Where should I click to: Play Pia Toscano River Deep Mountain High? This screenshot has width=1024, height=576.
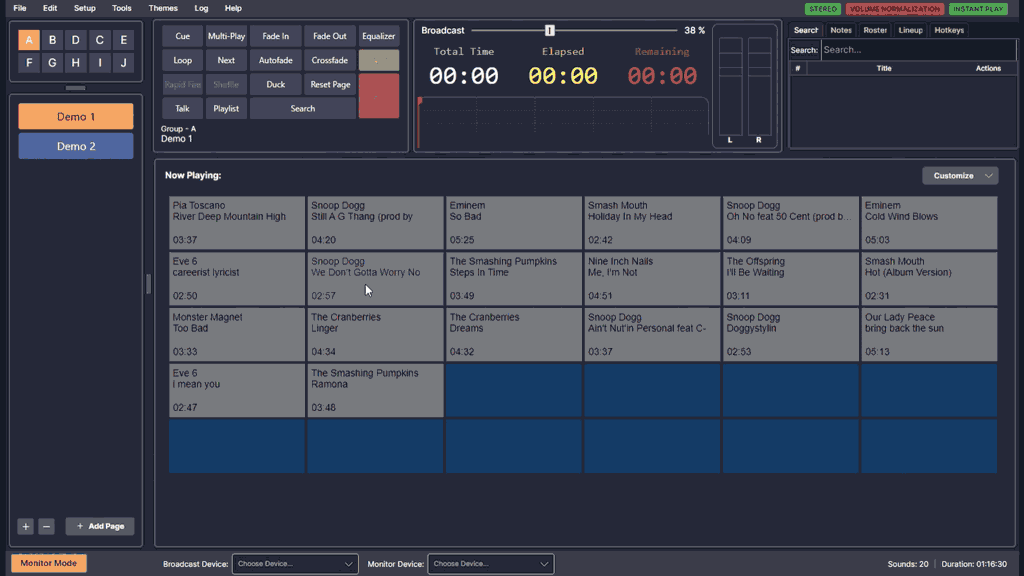coord(236,223)
